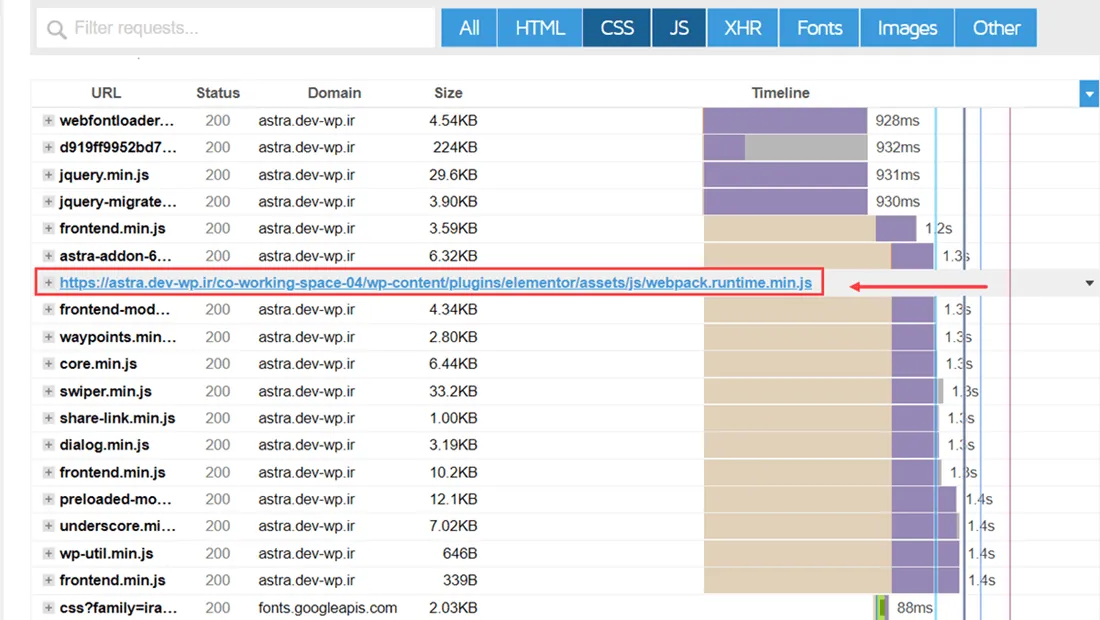Click the d919ff9952bd7 932ms timeline bar
1100x620 pixels.
coord(785,147)
